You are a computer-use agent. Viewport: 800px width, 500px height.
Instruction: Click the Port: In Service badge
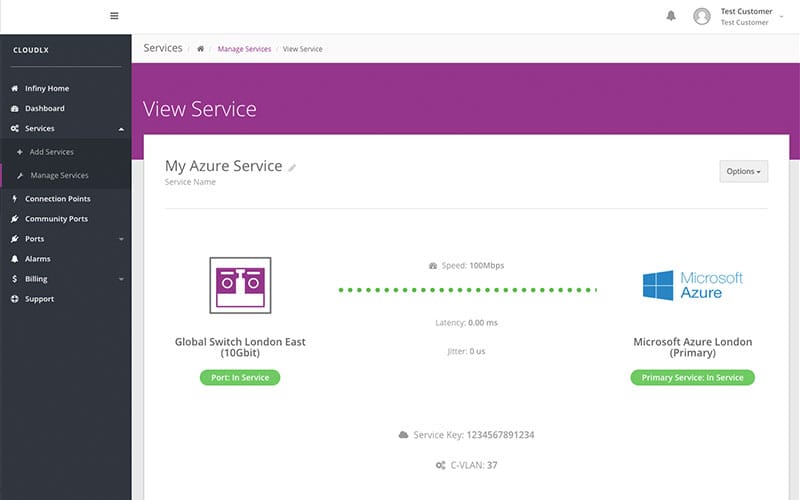240,378
